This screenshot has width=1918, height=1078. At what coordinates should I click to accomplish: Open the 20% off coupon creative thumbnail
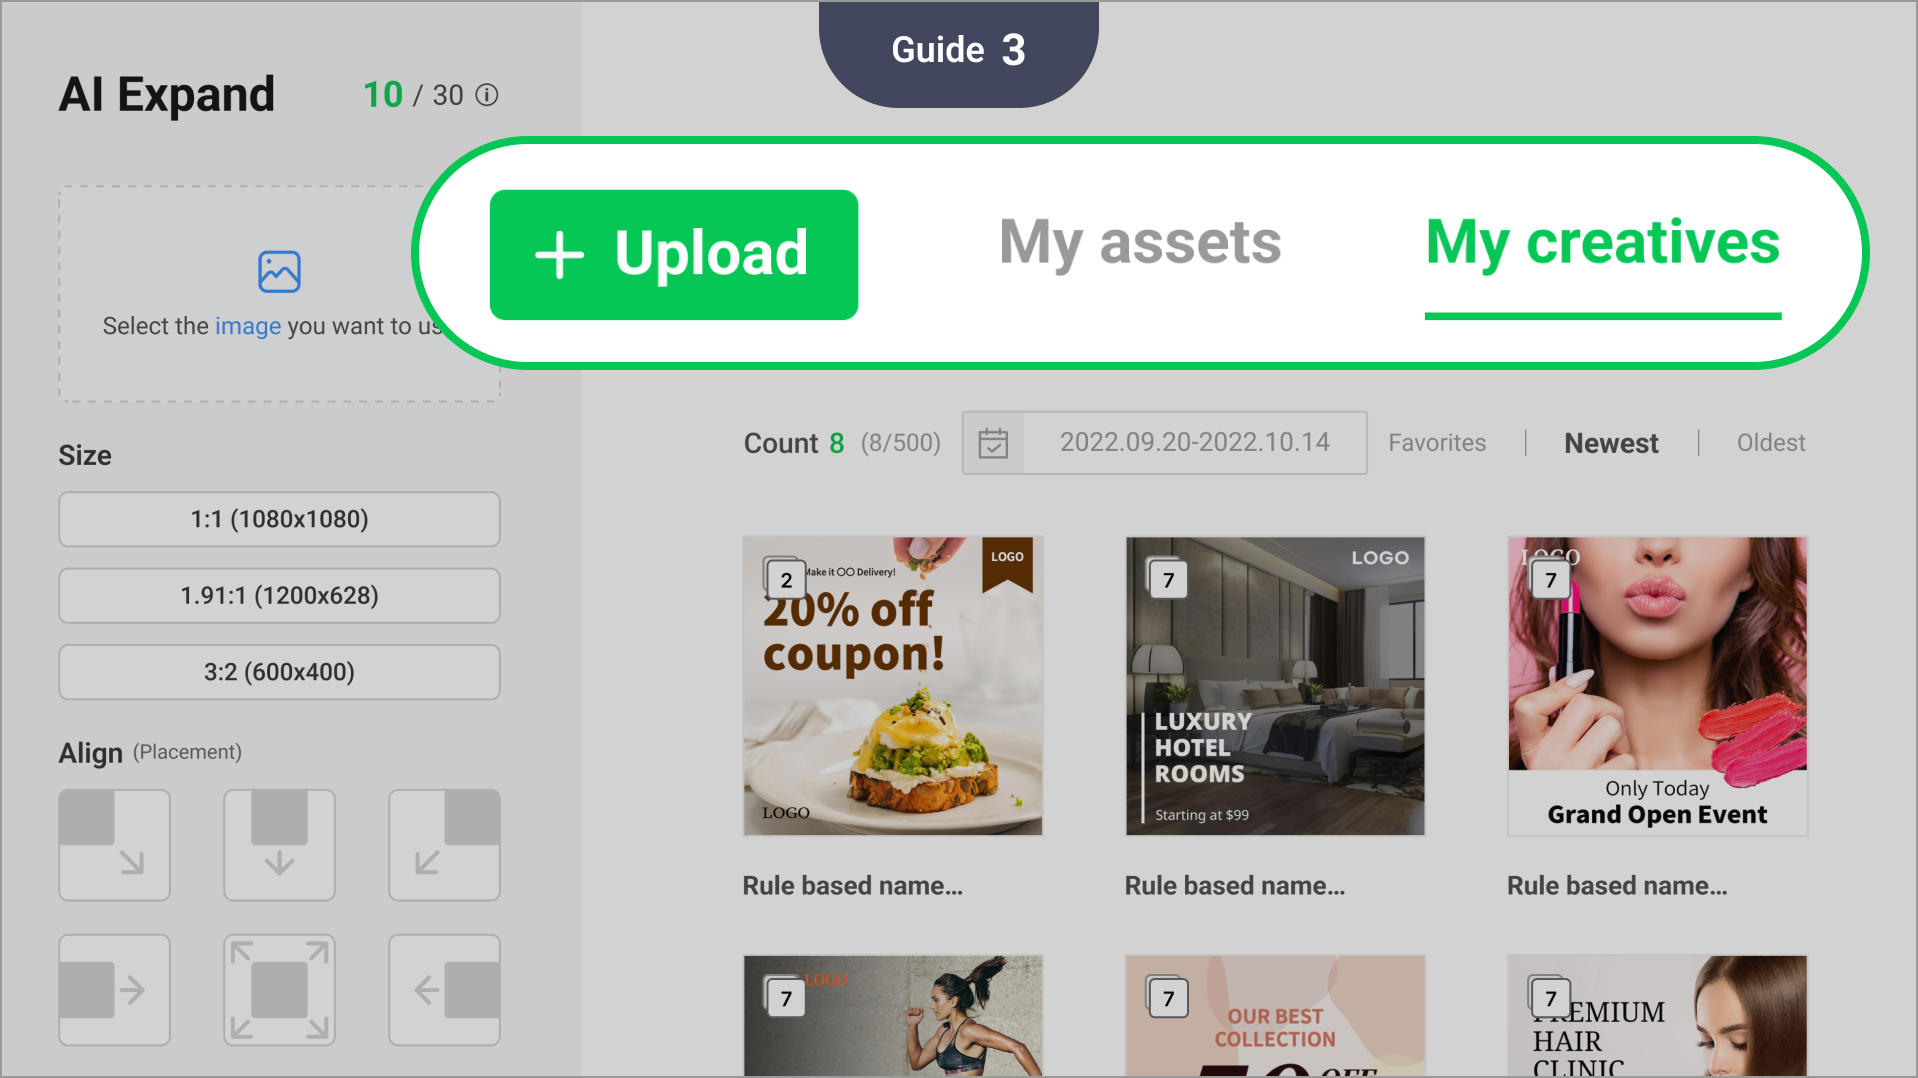click(x=893, y=686)
